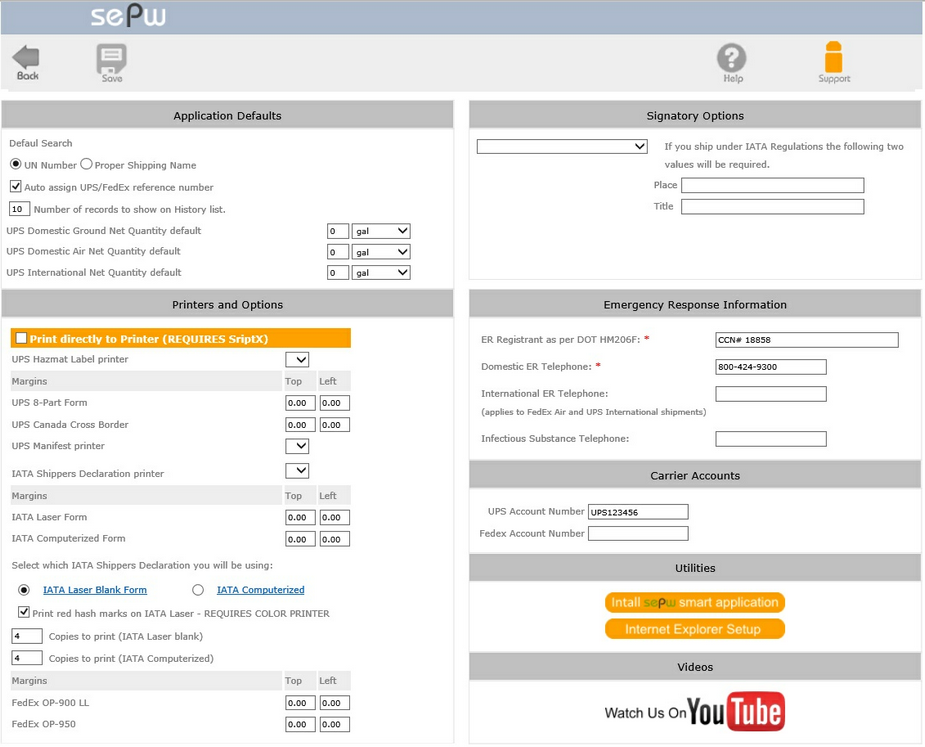Viewport: 925px width, 747px height.
Task: Click FedEx OP-900 LL top margin field
Action: tap(300, 703)
